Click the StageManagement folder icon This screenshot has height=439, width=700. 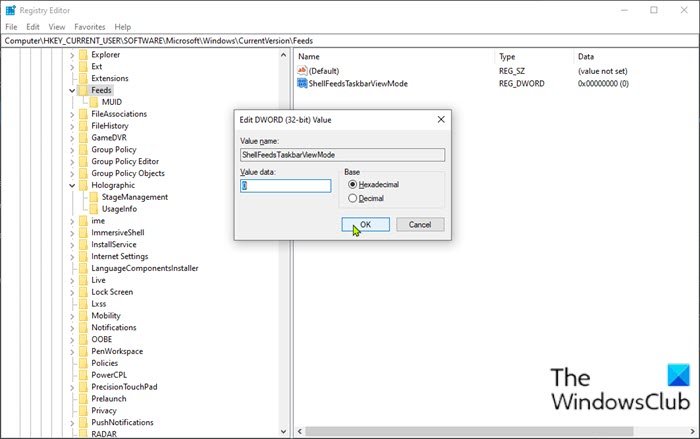point(94,197)
